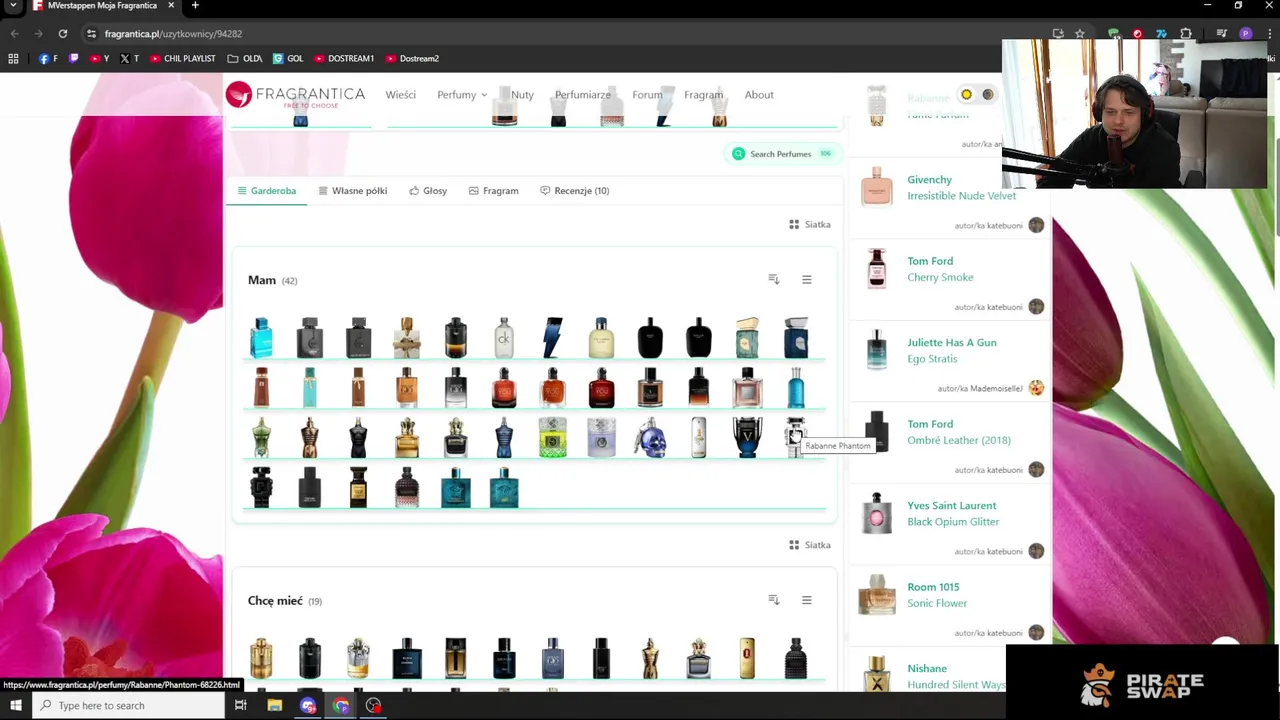1280x720 pixels.
Task: Open sort options for Chcę mieć shelf
Action: [774, 600]
